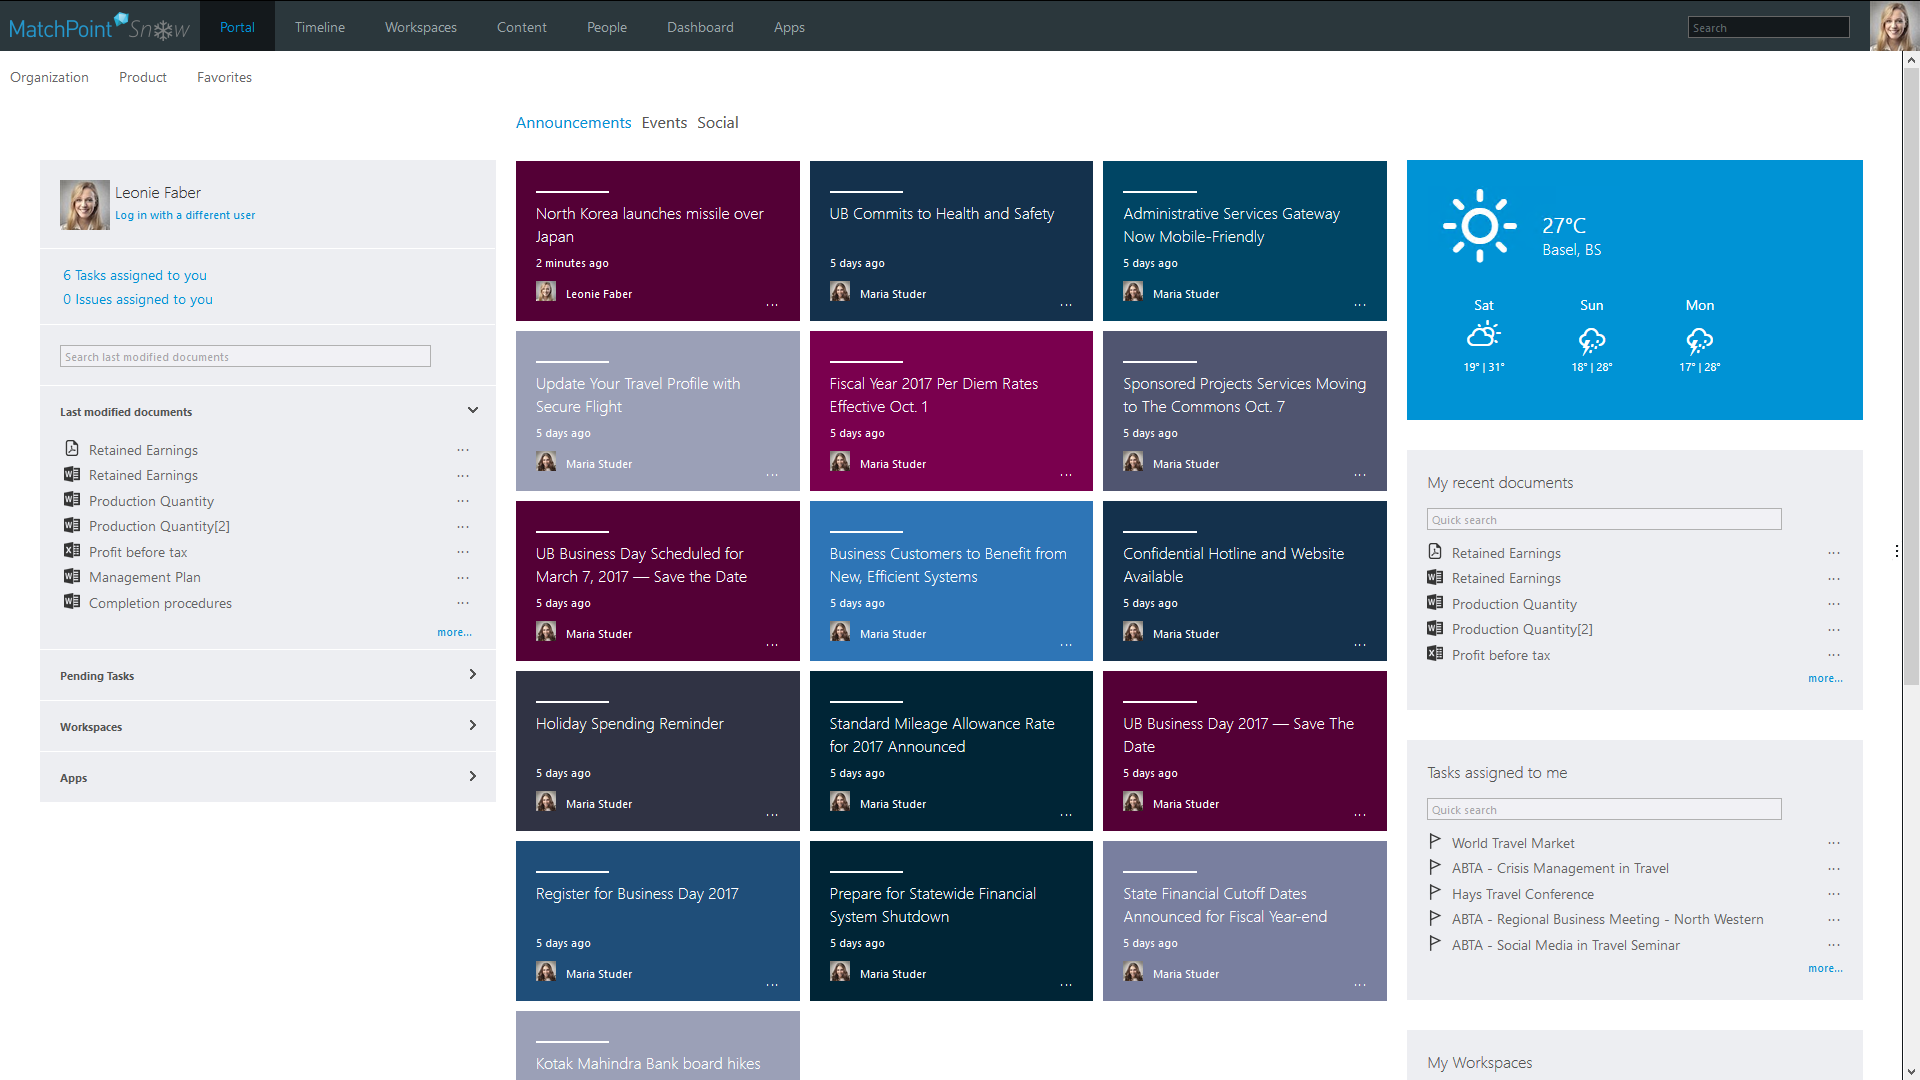Click PDF icon for Retained Earnings in My recent documents
This screenshot has height=1080, width=1920.
(1435, 552)
